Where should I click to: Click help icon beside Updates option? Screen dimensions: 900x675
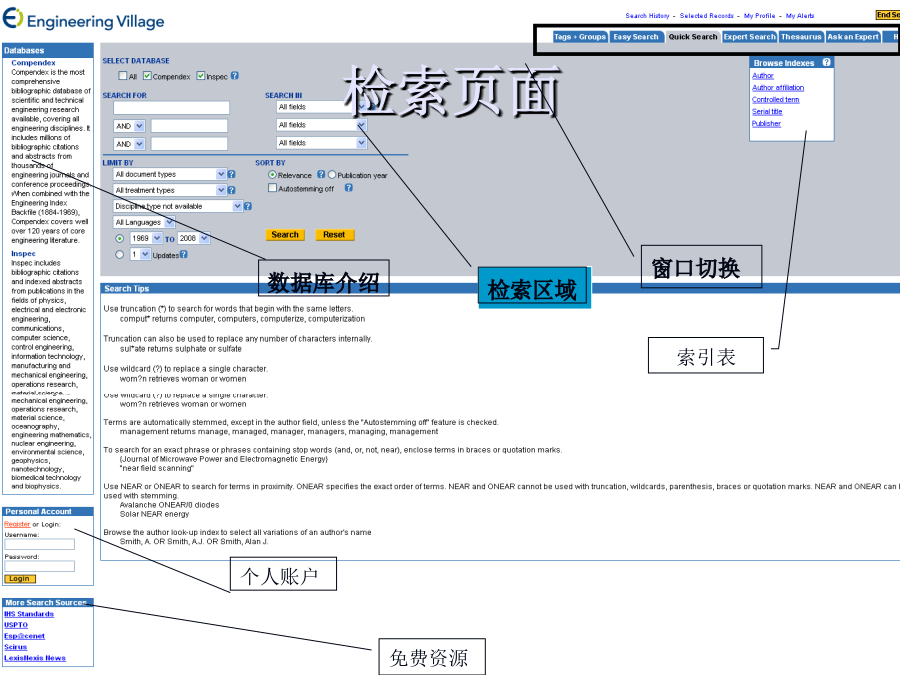(184, 254)
